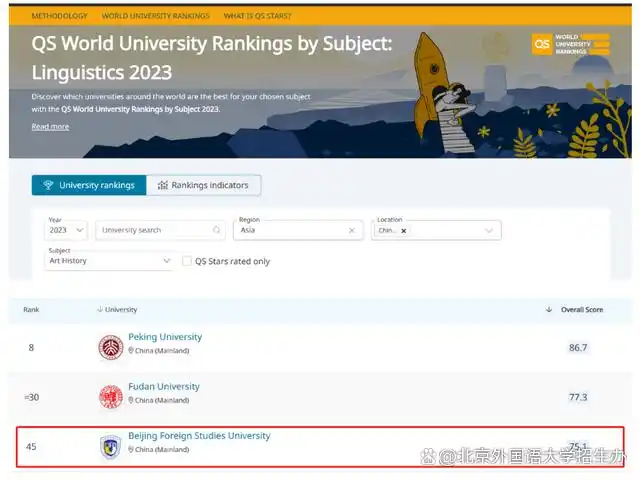Open World University Rankings menu item

pos(156,16)
